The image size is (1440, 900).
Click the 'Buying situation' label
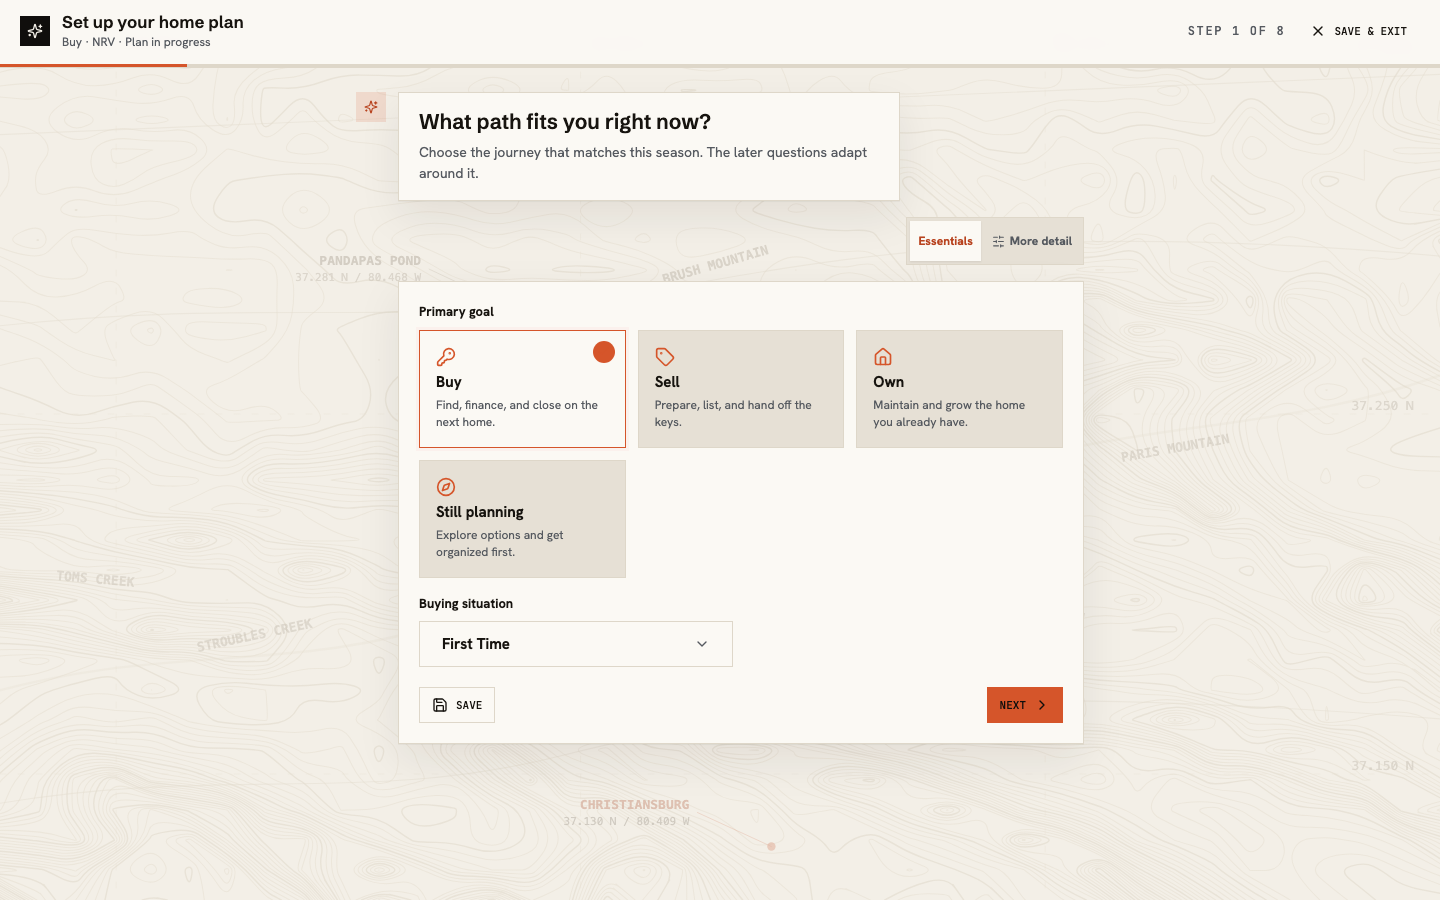click(x=466, y=604)
